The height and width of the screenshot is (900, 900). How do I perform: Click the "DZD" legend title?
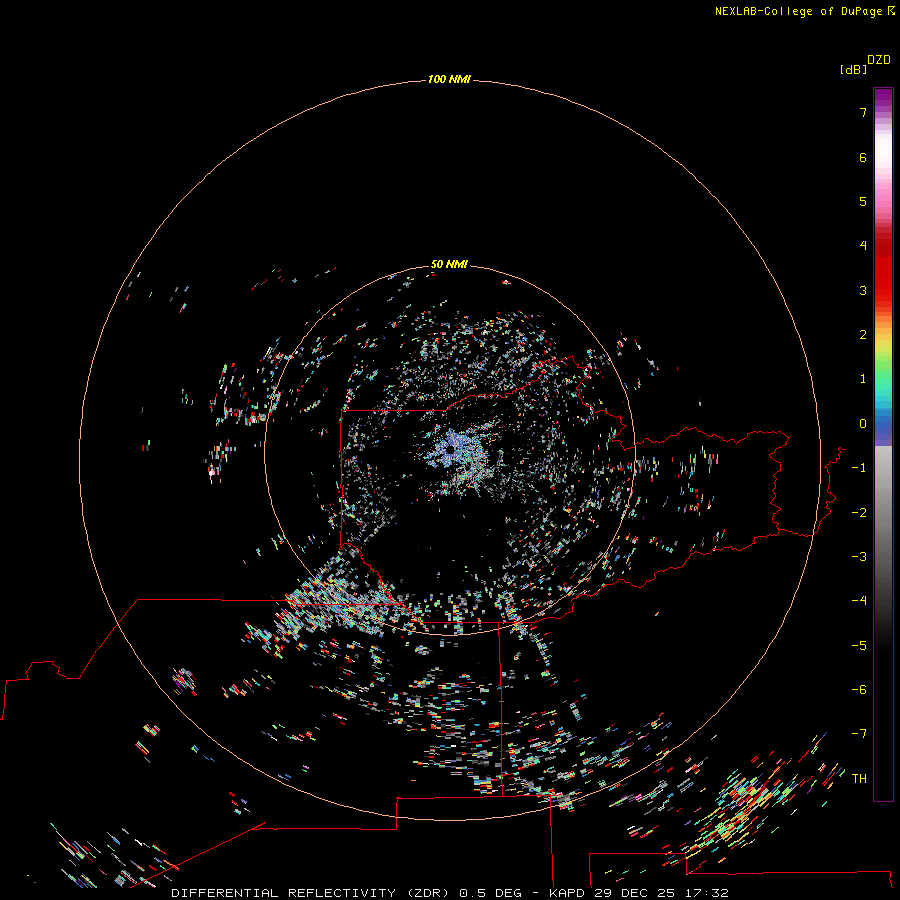click(x=879, y=60)
